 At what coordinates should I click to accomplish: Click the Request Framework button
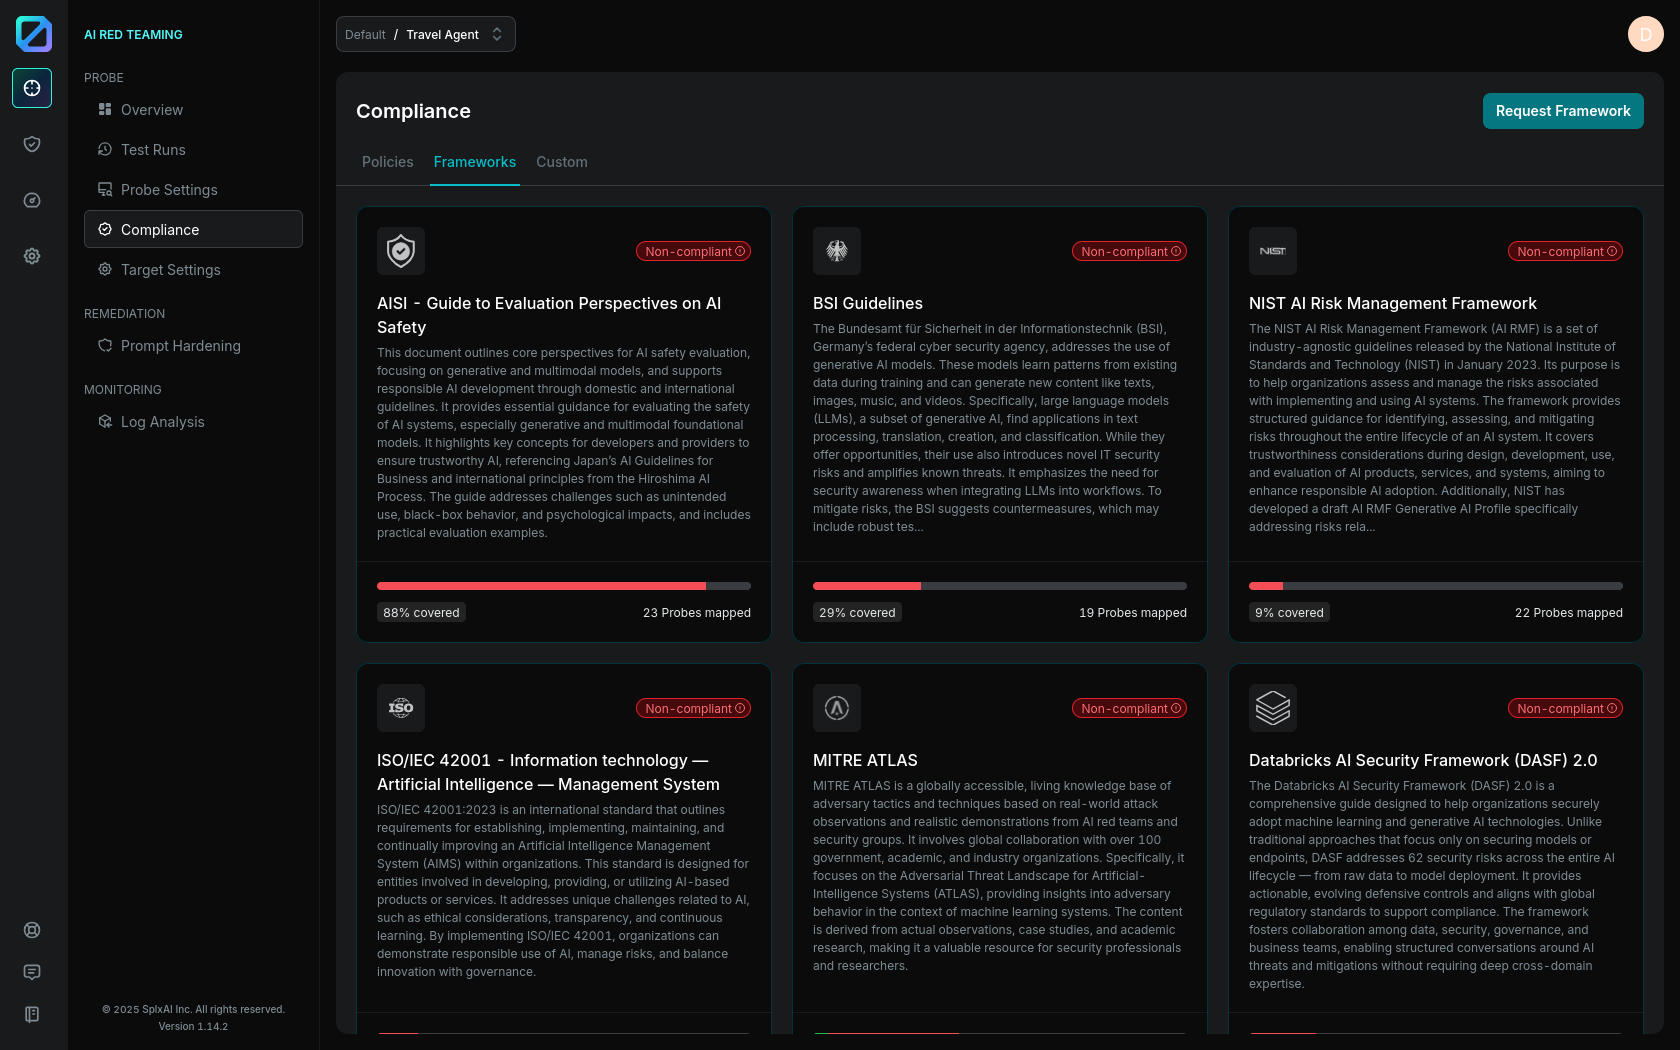point(1562,111)
